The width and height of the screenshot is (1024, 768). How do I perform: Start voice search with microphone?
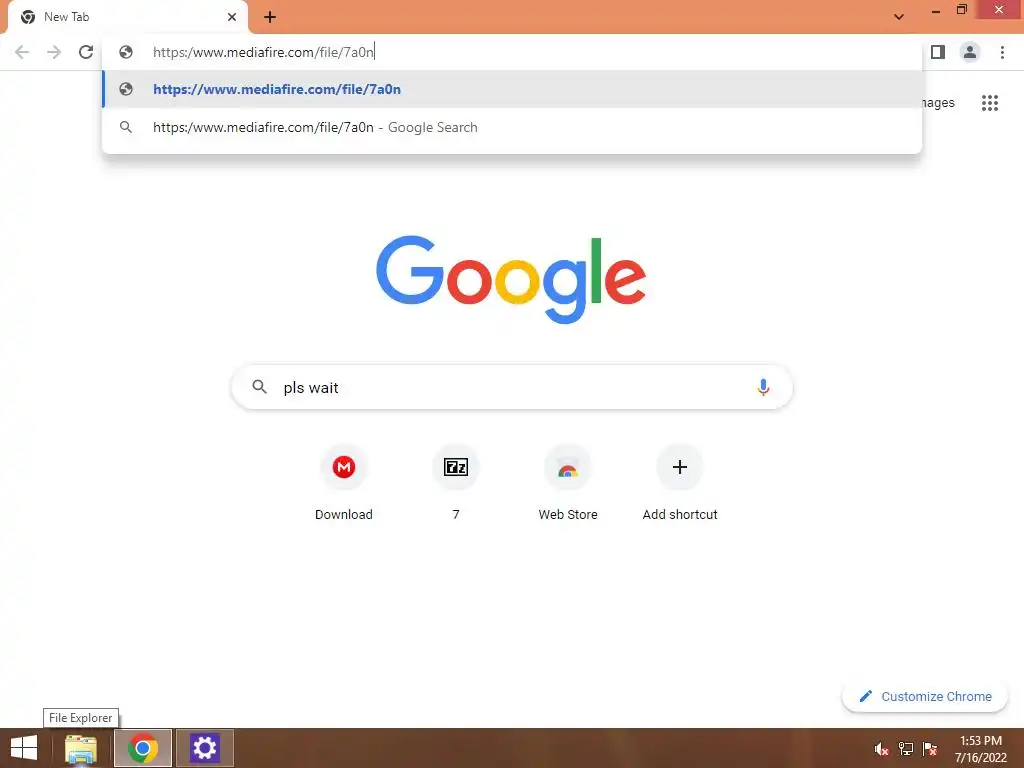[x=763, y=387]
